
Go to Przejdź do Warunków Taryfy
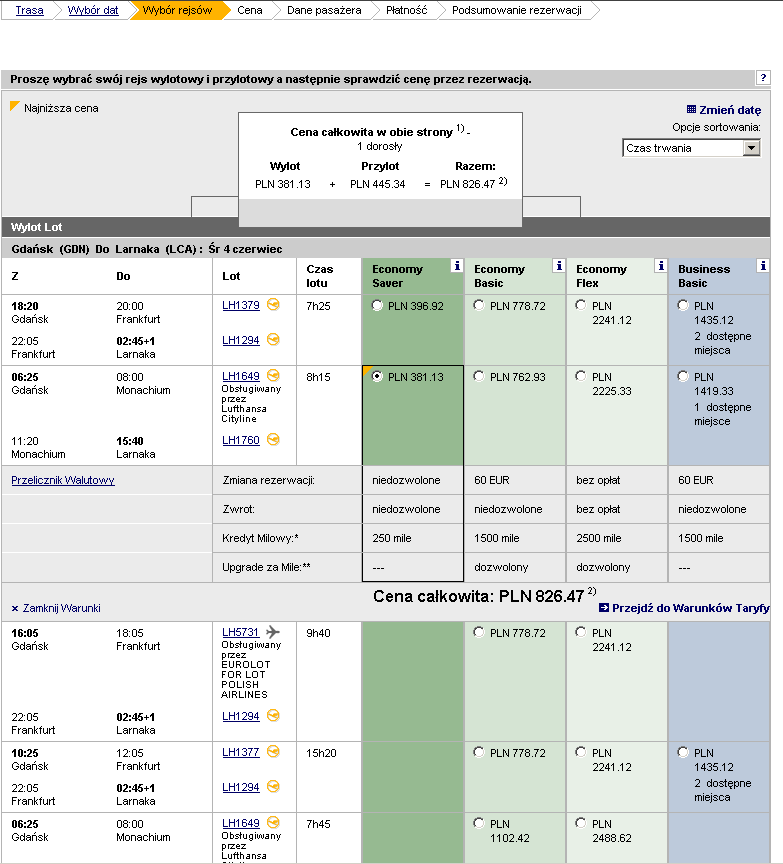click(690, 608)
